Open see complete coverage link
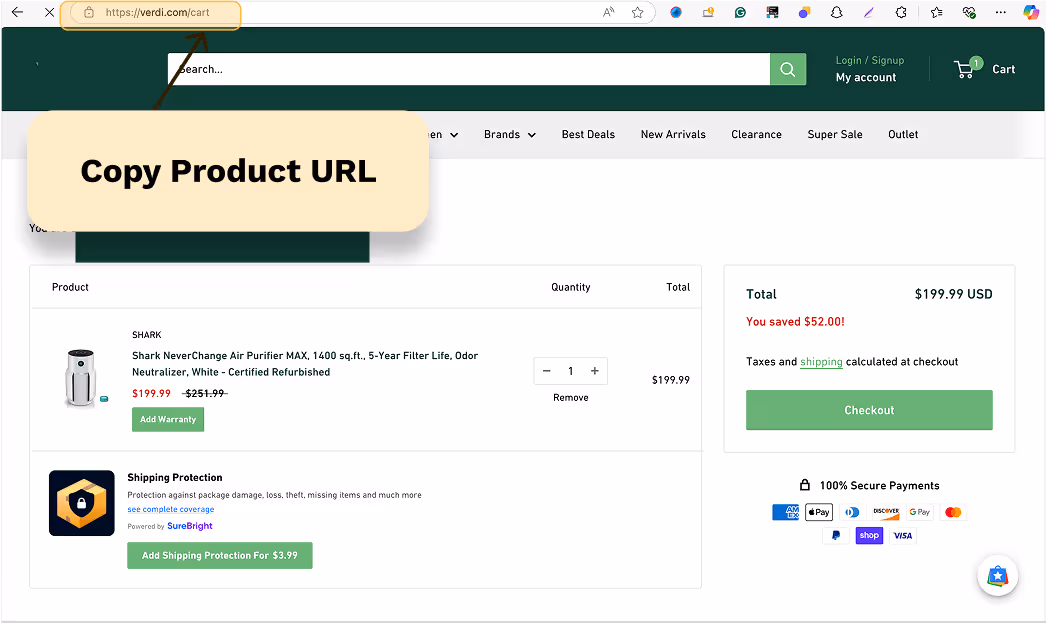 coord(171,509)
